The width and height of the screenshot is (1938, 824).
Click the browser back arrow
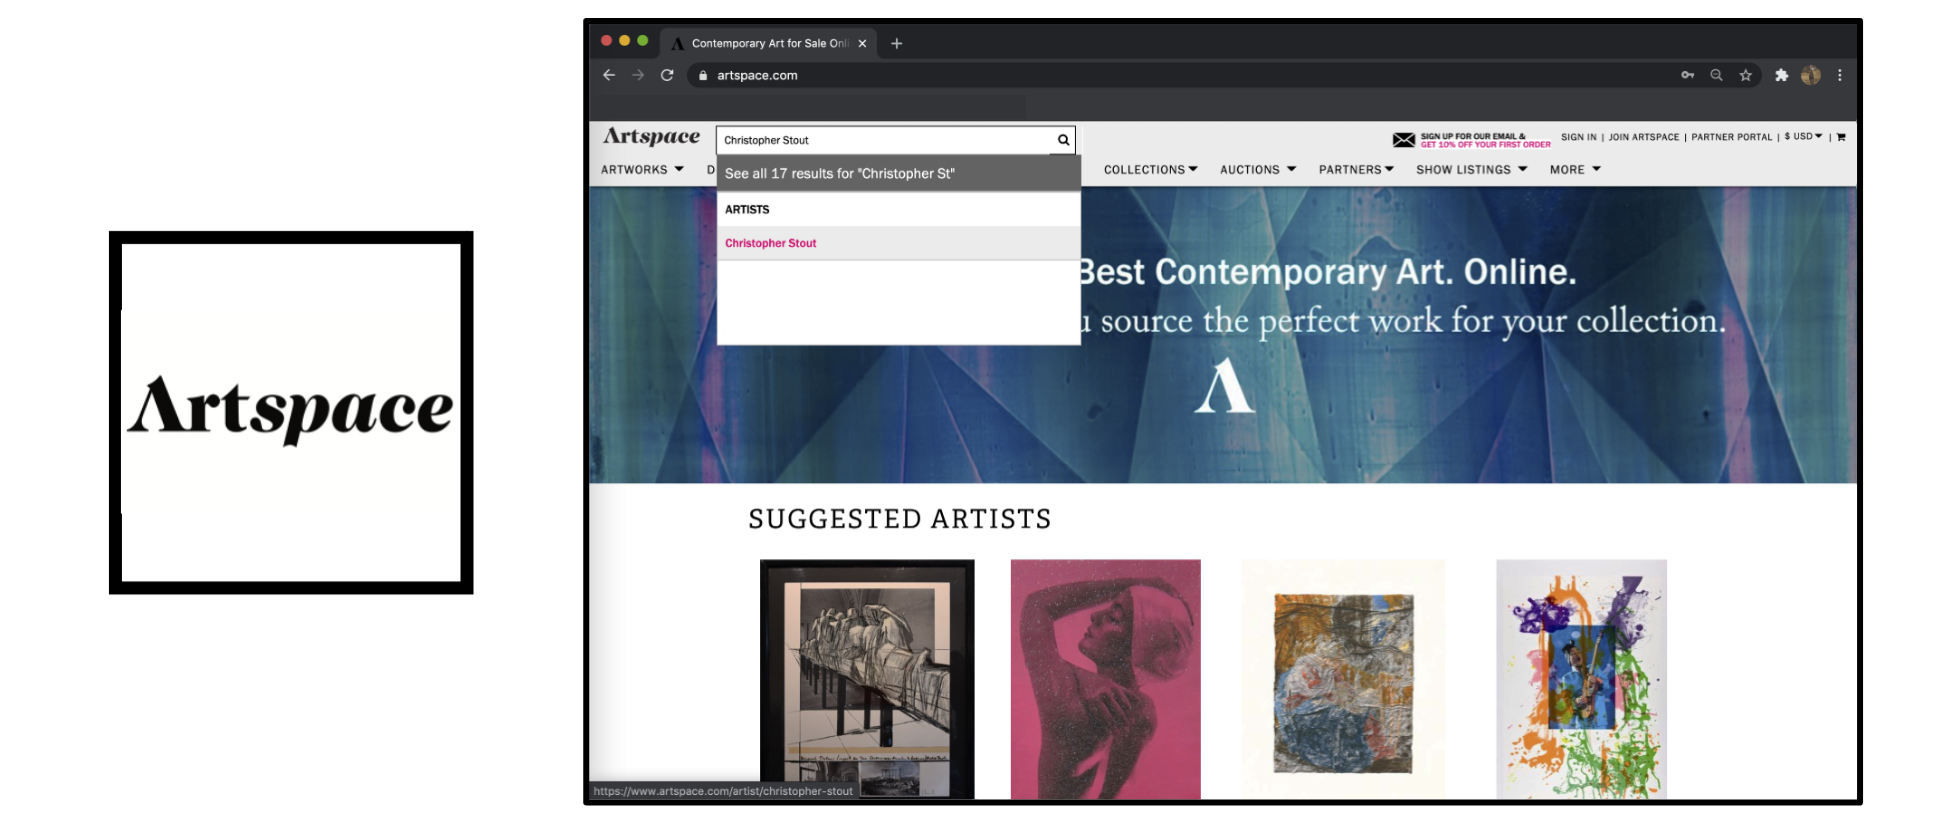tap(609, 75)
